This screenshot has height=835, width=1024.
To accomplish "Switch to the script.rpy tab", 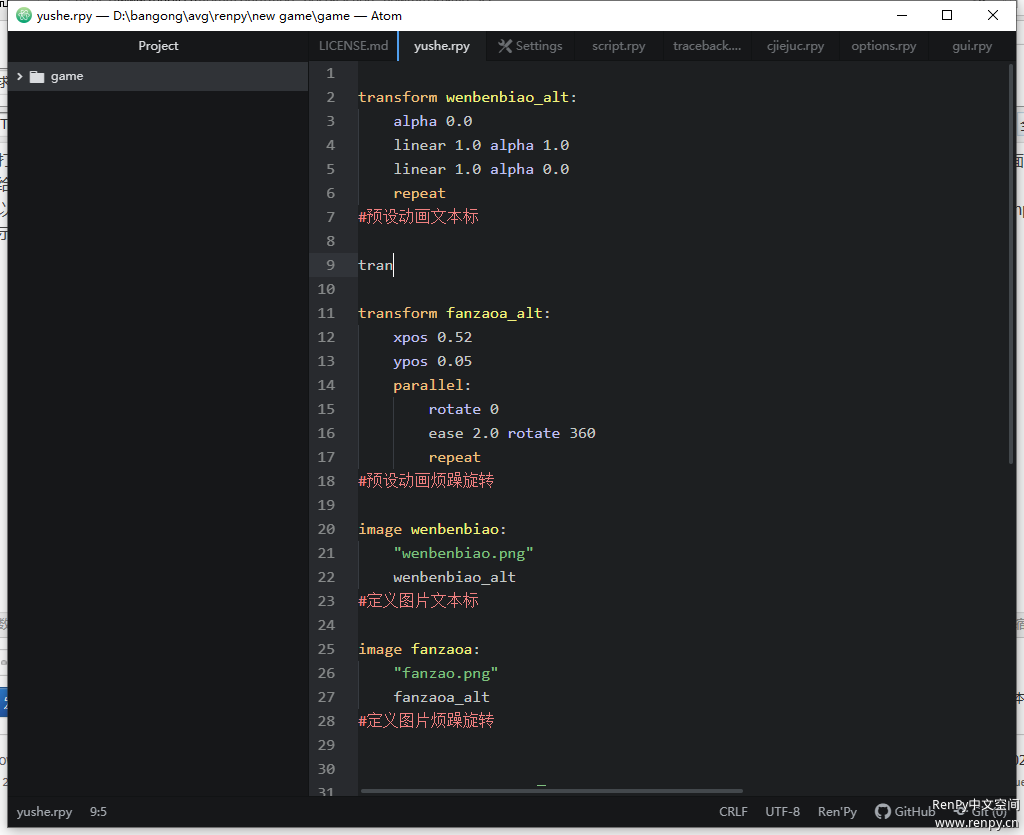I will coord(618,46).
